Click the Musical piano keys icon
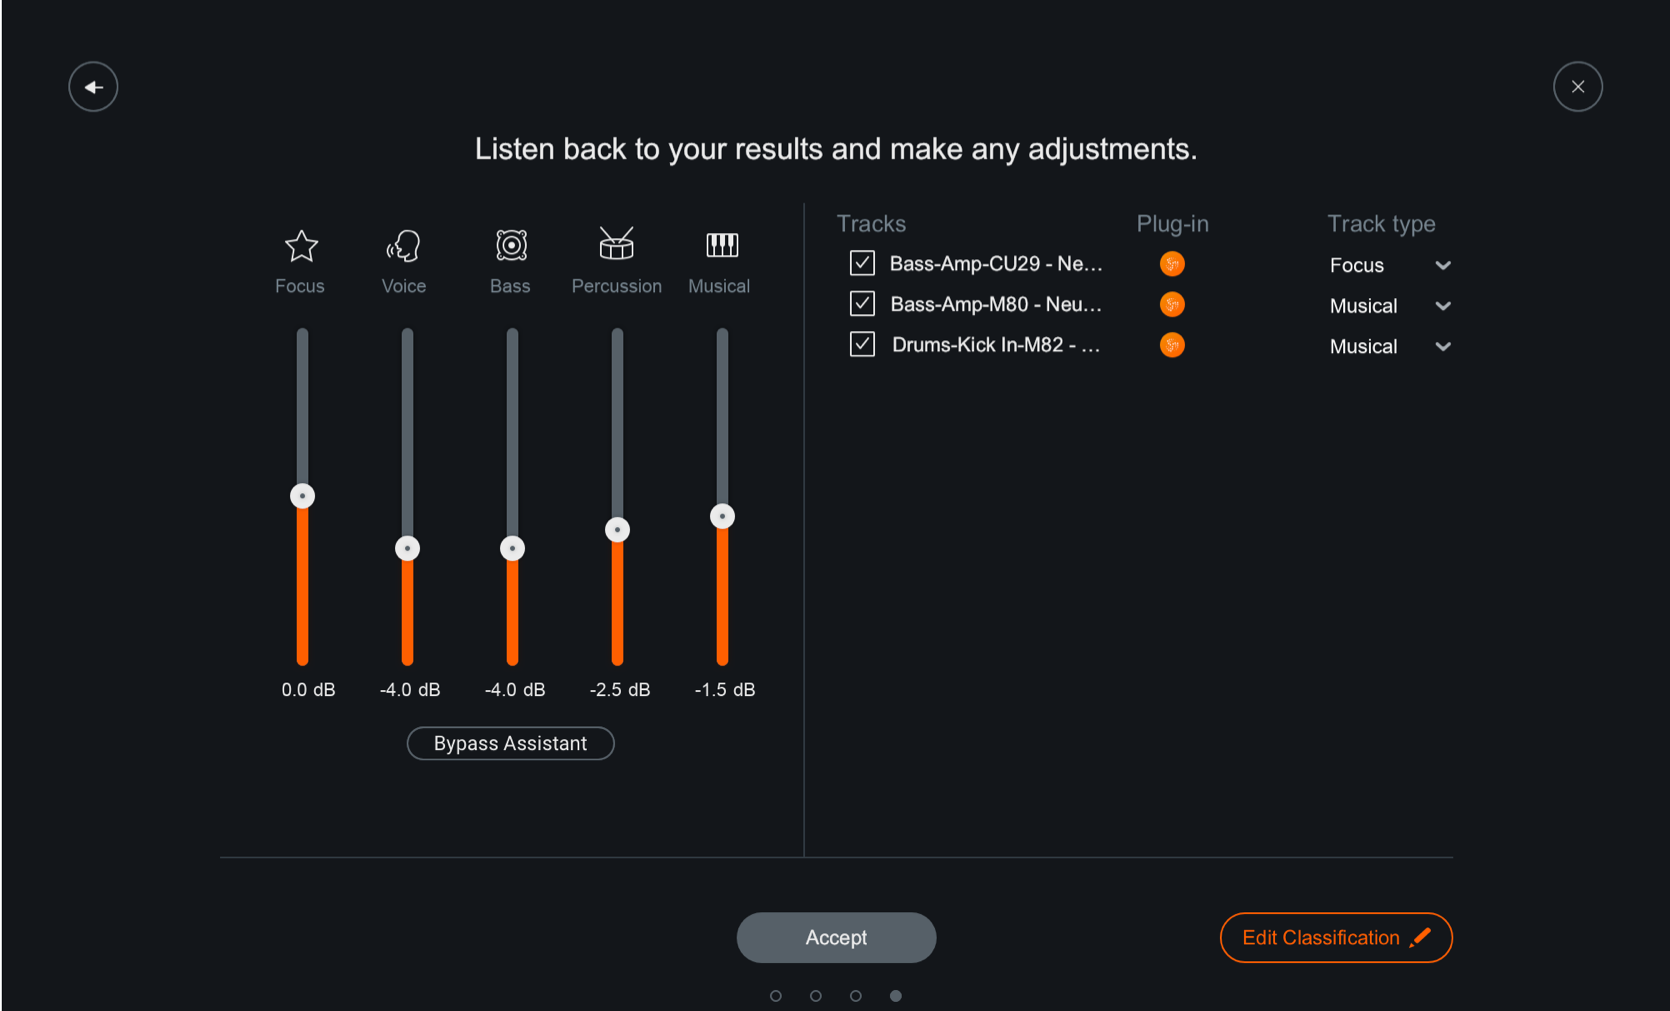The height and width of the screenshot is (1011, 1670). pyautogui.click(x=722, y=245)
